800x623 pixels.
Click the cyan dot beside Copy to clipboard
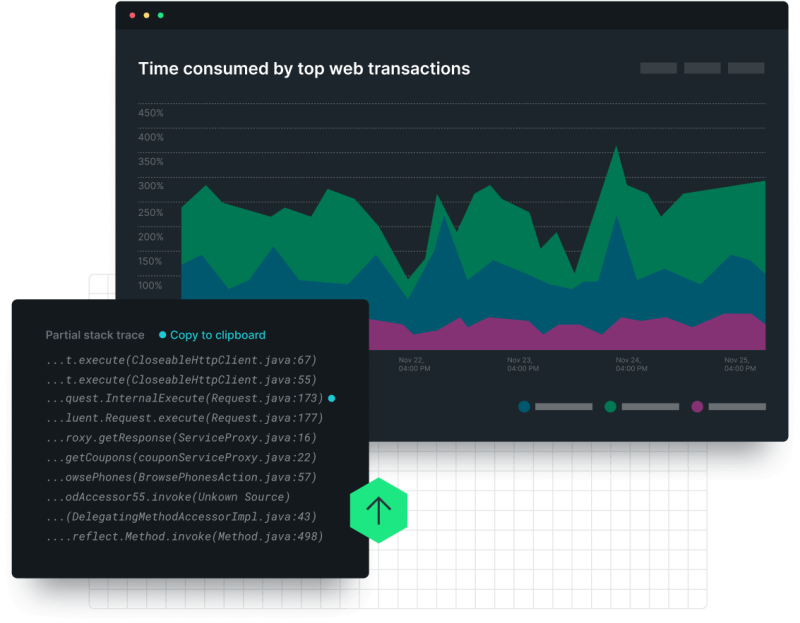click(162, 335)
